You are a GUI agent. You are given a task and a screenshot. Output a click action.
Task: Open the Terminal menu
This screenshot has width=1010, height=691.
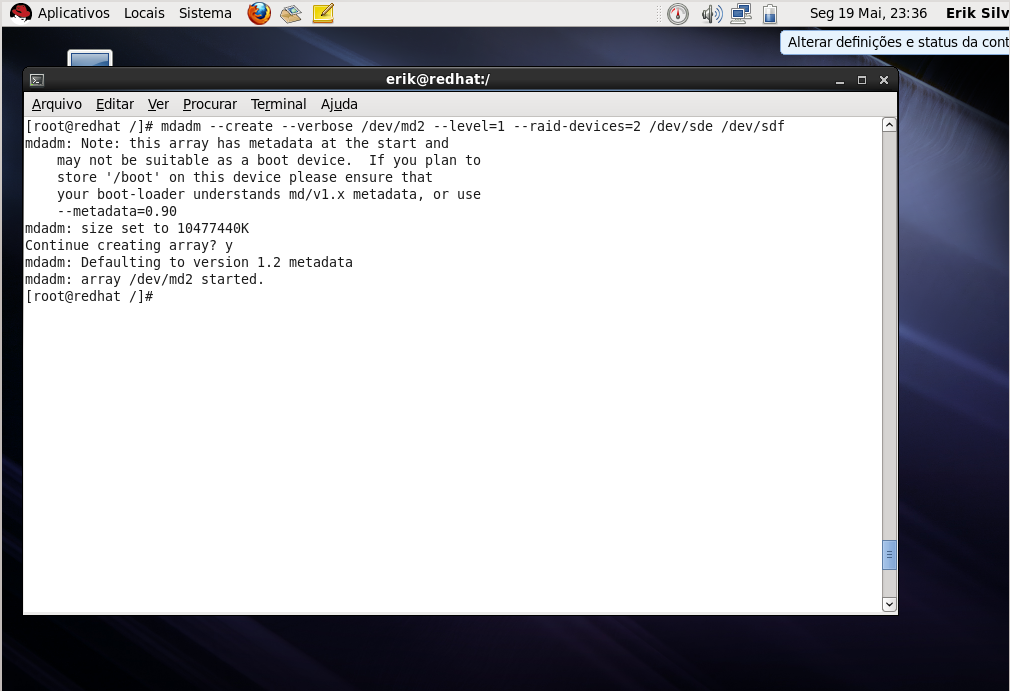pos(278,104)
